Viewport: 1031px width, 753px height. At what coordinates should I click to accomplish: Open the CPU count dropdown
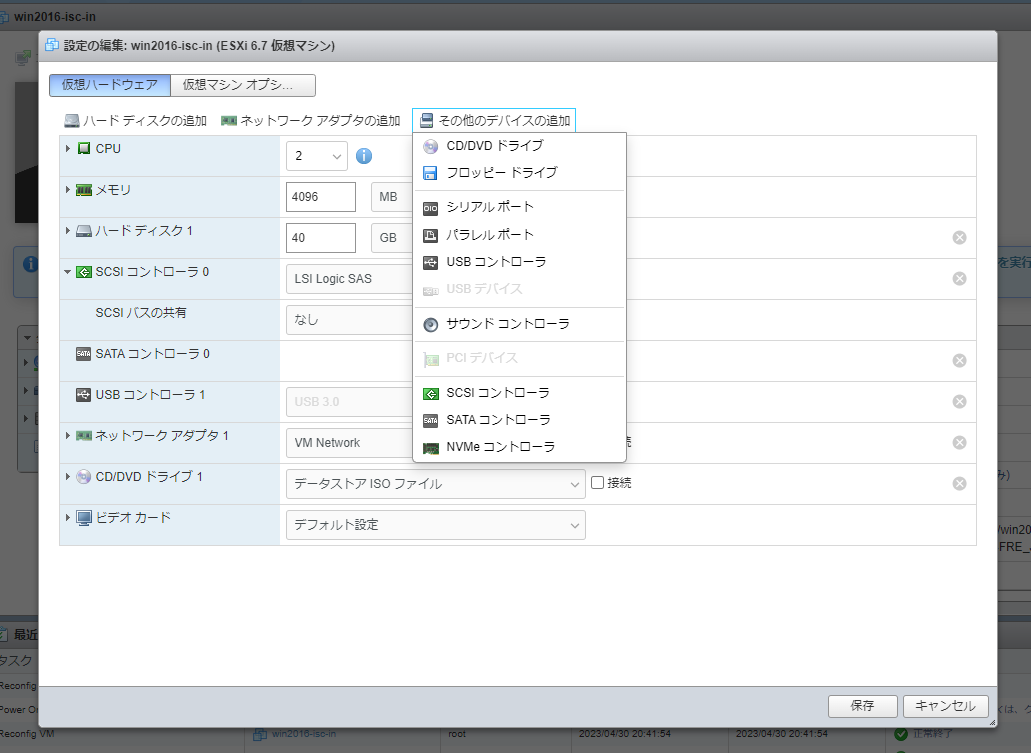pyautogui.click(x=316, y=156)
